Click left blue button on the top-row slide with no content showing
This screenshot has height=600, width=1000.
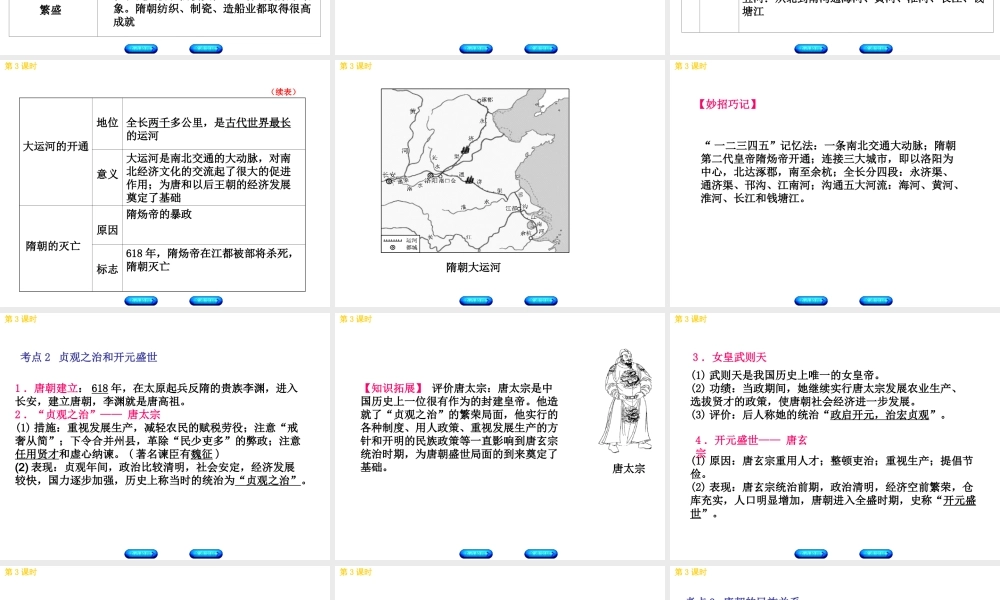pos(476,49)
